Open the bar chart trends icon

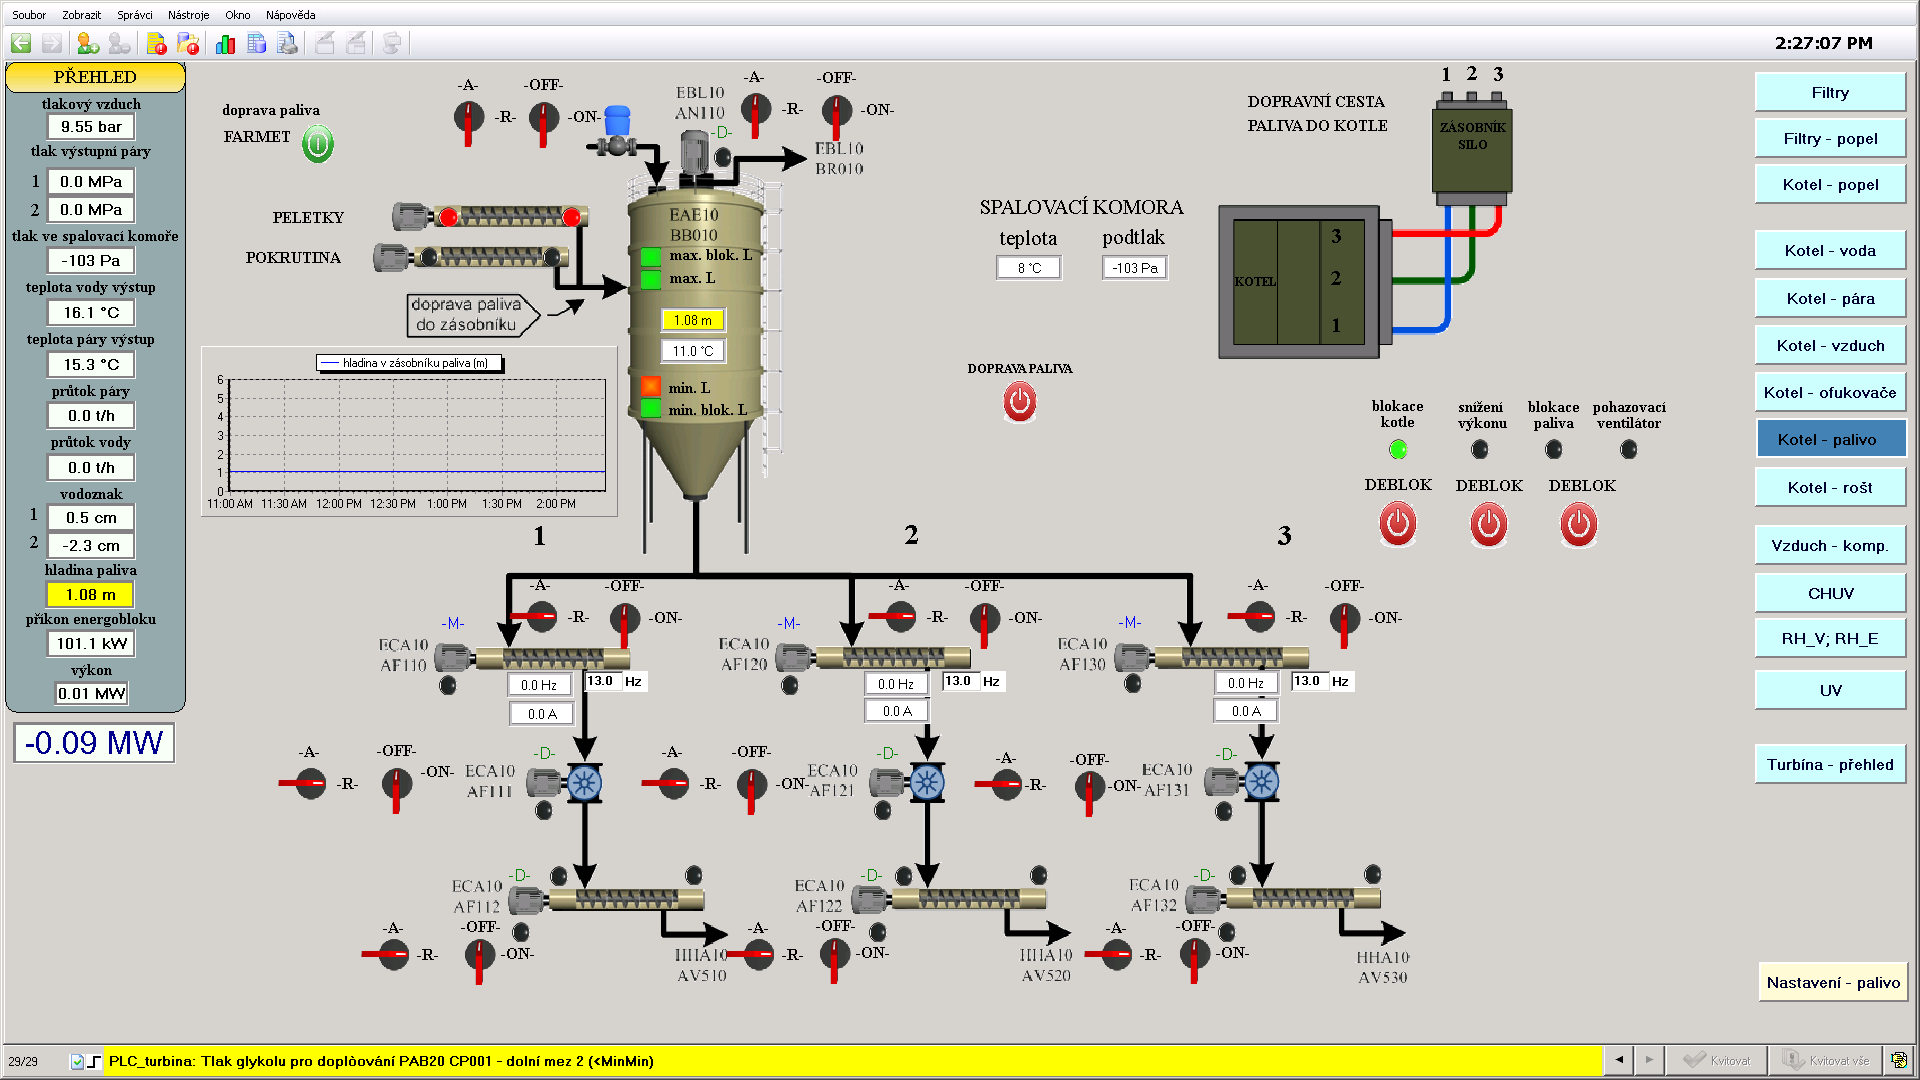click(x=225, y=43)
